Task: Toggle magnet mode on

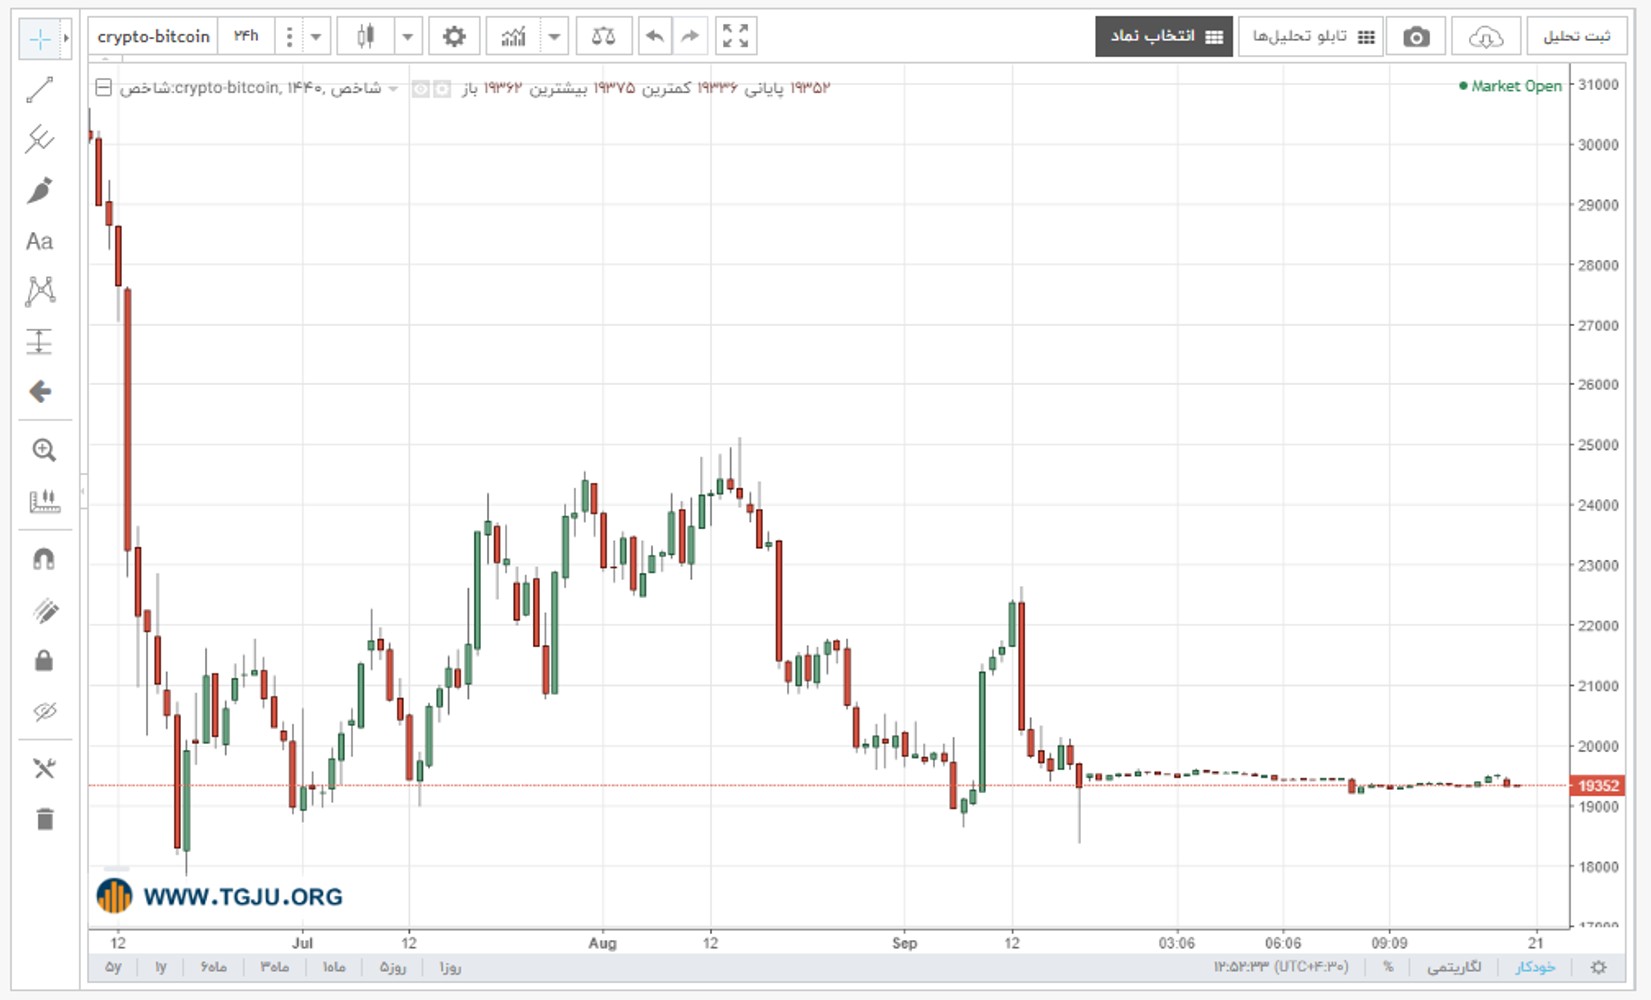Action: pos(44,559)
